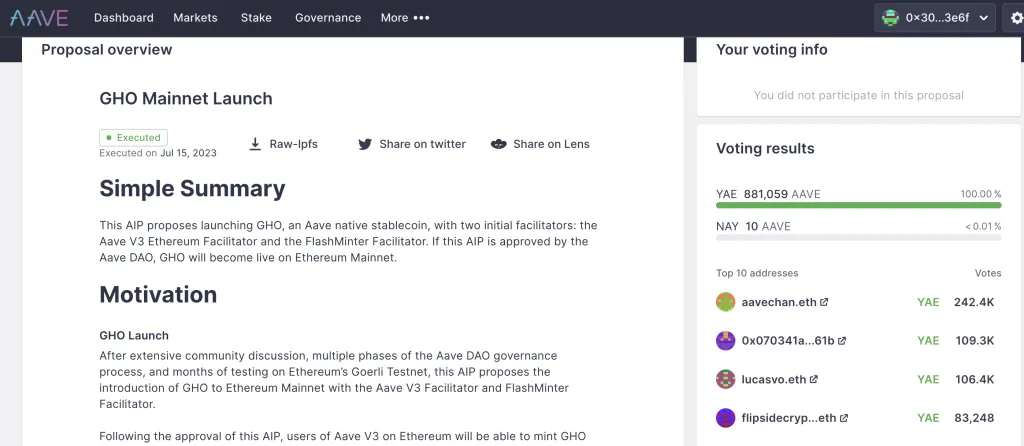Click the AAVE logo

[x=39, y=18]
